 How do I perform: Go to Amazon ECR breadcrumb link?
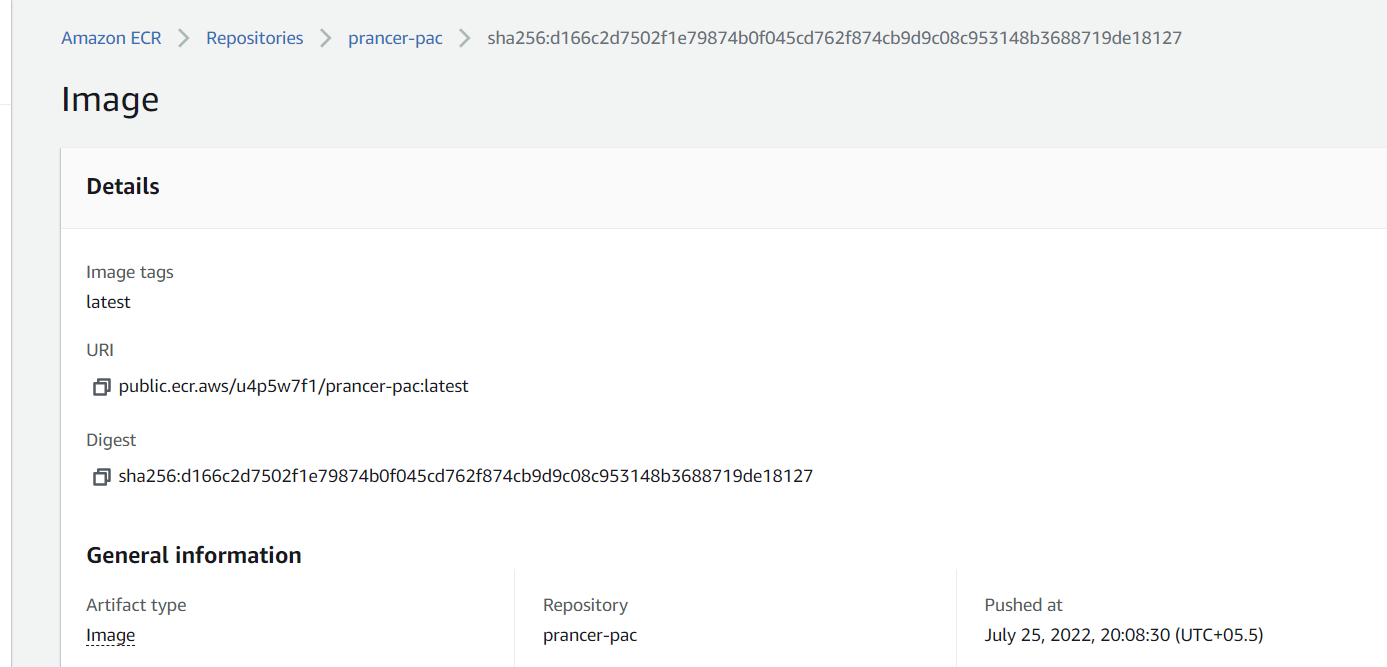(x=111, y=38)
